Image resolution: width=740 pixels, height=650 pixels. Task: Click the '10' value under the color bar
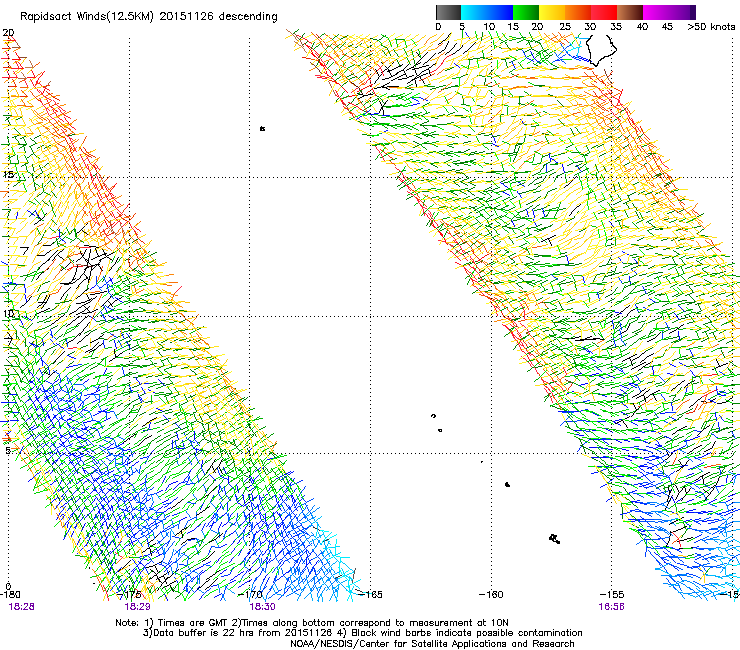[x=489, y=27]
